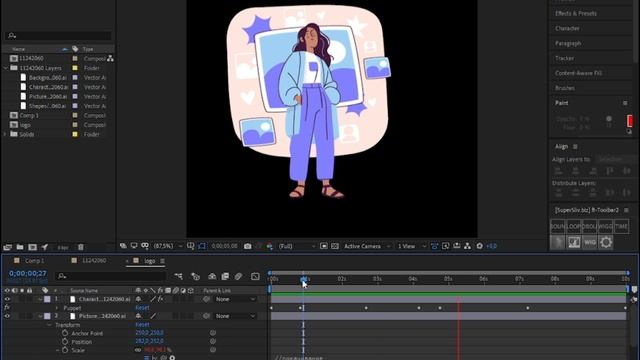Open the ft-Toolbar settings gear
The width and height of the screenshot is (640, 360).
pyautogui.click(x=606, y=242)
